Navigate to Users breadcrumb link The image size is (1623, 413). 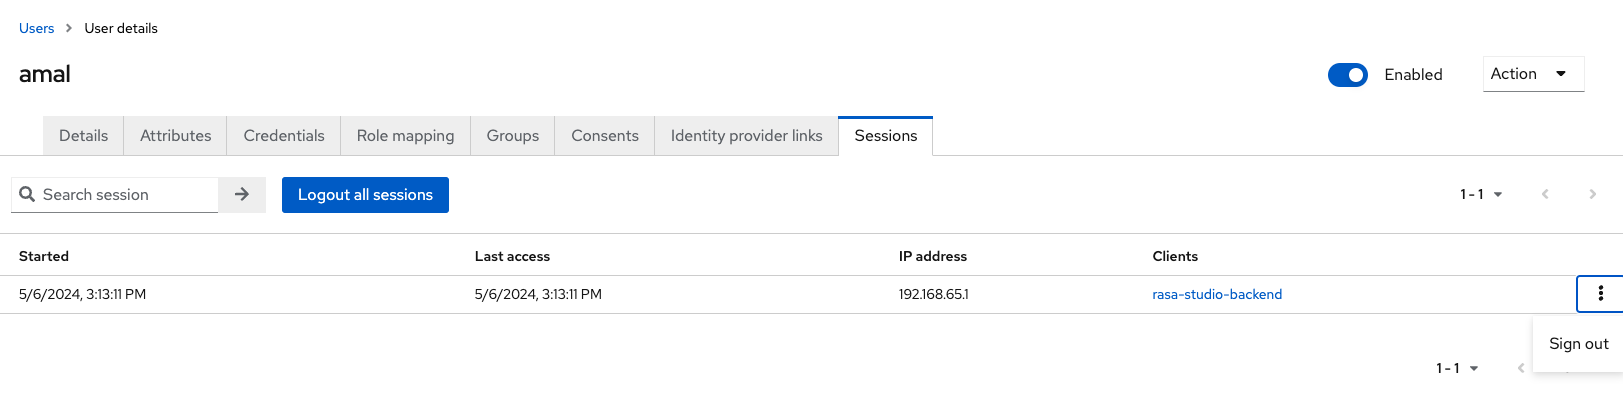pyautogui.click(x=37, y=28)
